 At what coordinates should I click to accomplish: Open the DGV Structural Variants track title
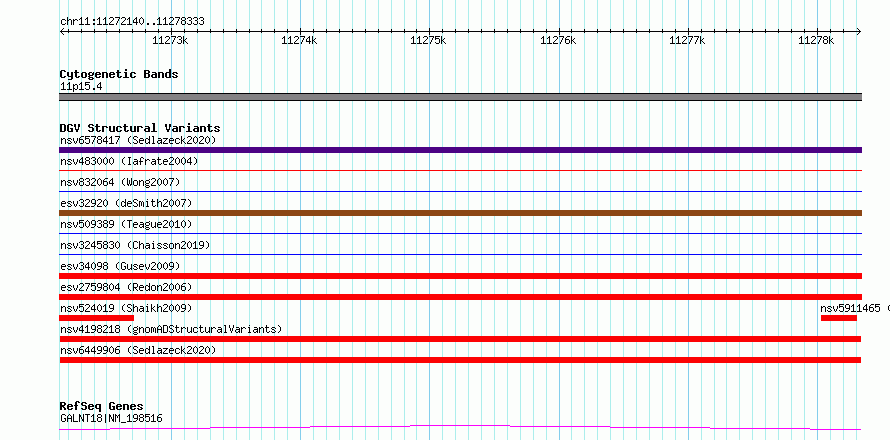140,128
